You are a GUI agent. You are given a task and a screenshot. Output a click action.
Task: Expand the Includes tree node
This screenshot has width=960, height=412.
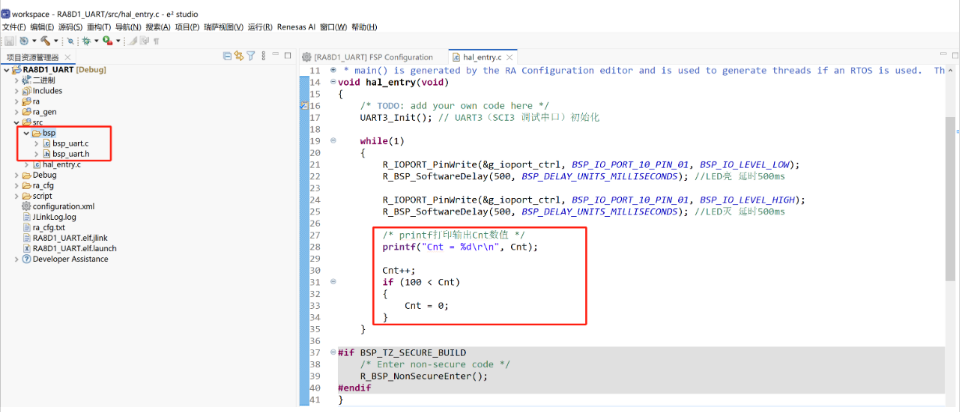[x=17, y=91]
